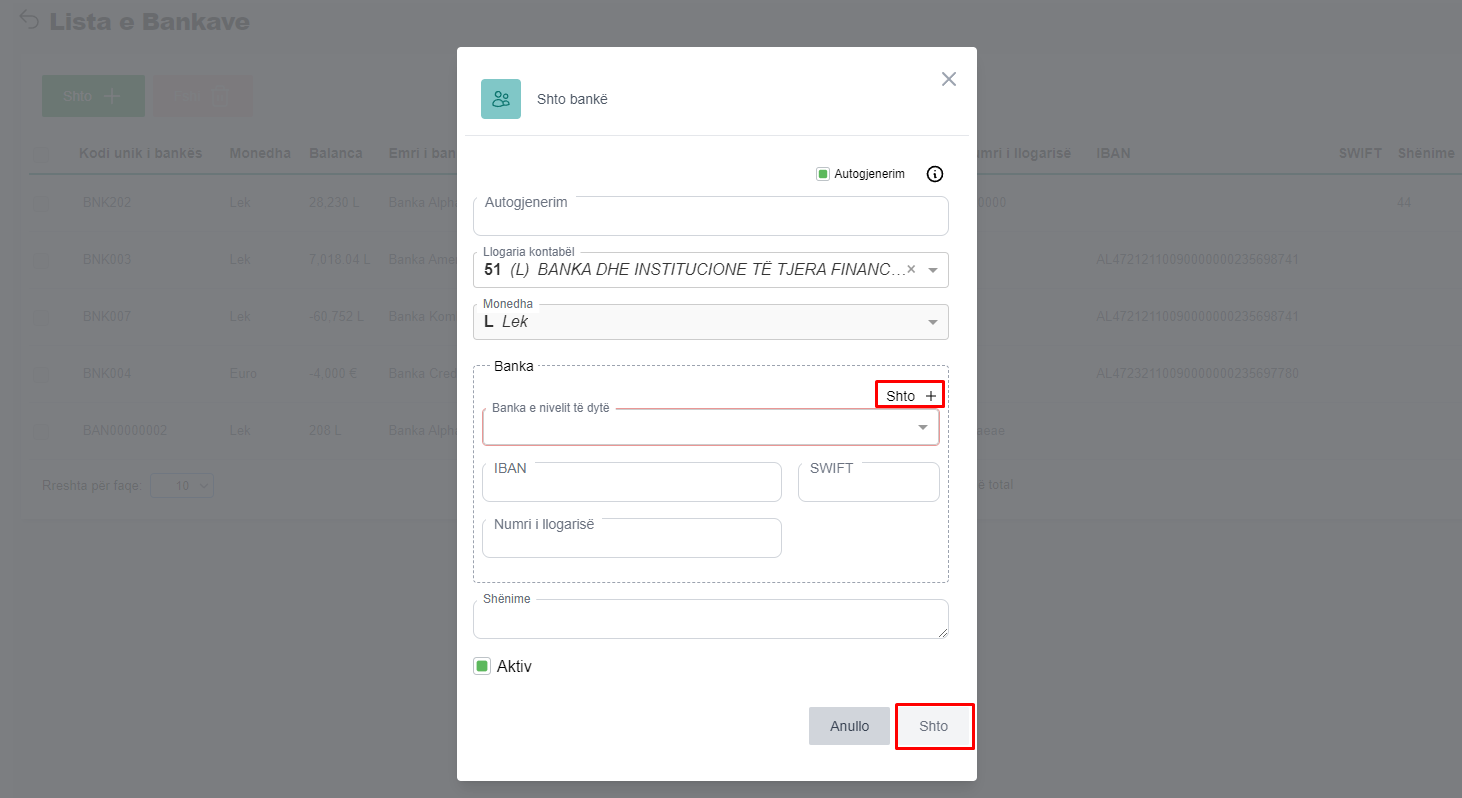
Task: Click the plus Shto button in Banka section
Action: (x=910, y=396)
